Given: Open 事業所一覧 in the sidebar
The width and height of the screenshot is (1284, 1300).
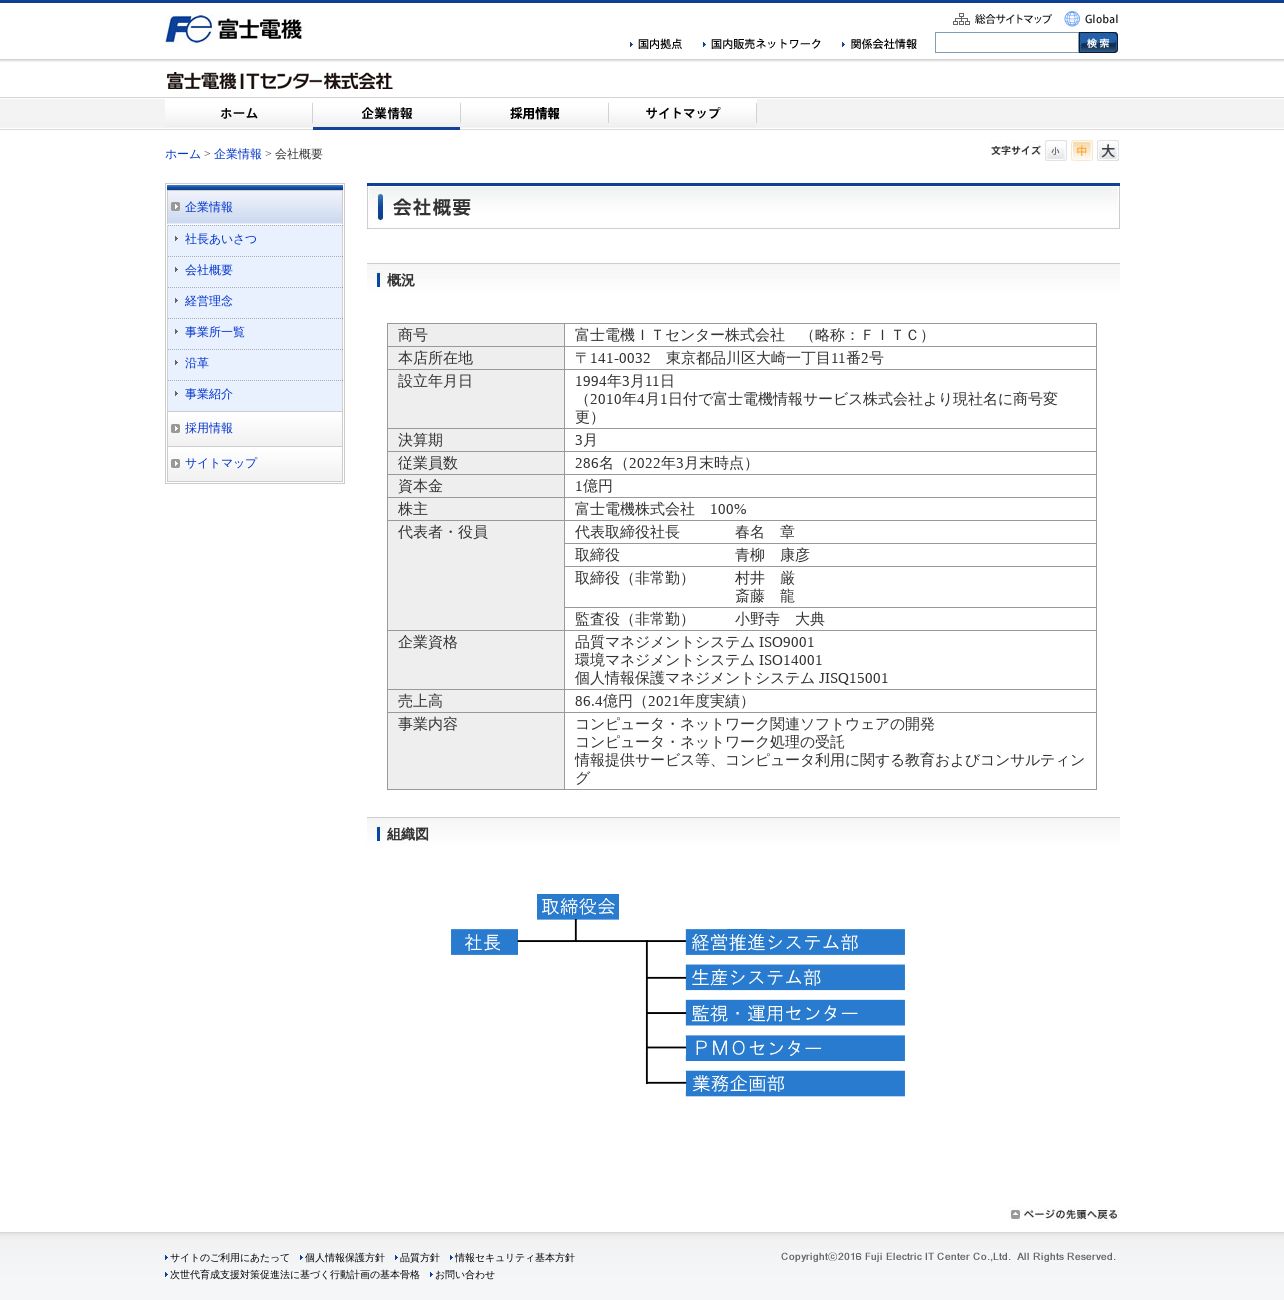Looking at the screenshot, I should [x=215, y=332].
